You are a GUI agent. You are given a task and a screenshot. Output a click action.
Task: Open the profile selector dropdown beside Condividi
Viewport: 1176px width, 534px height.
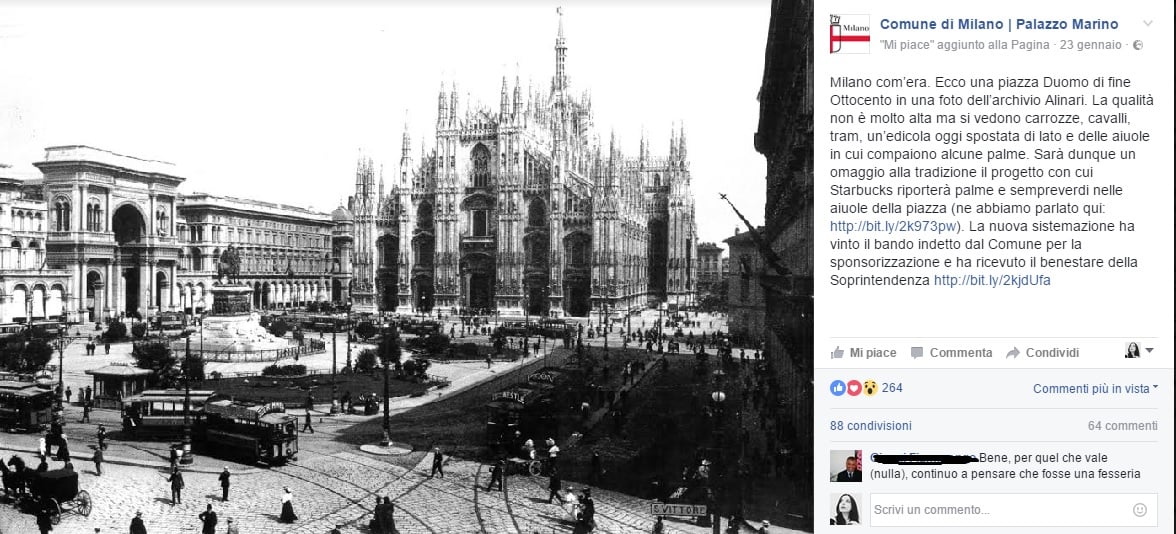click(1139, 350)
